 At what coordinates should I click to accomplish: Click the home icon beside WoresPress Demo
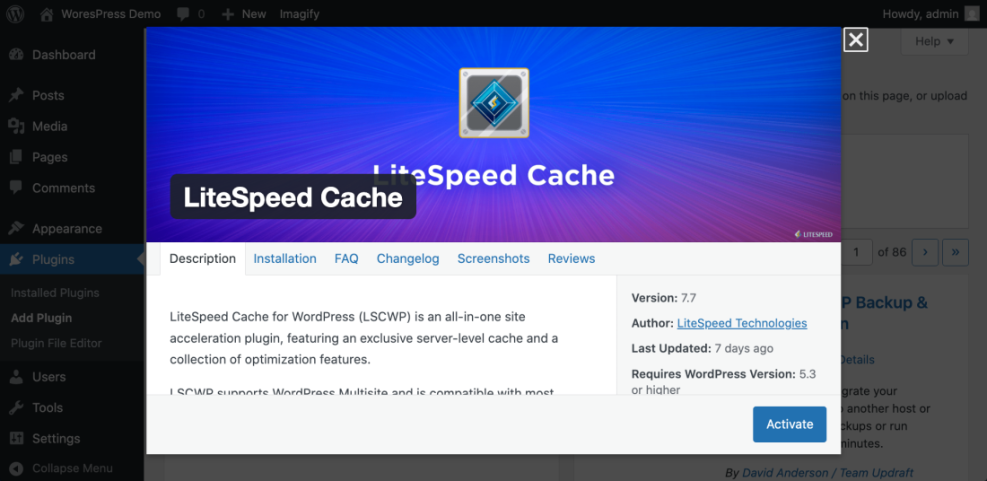coord(47,14)
